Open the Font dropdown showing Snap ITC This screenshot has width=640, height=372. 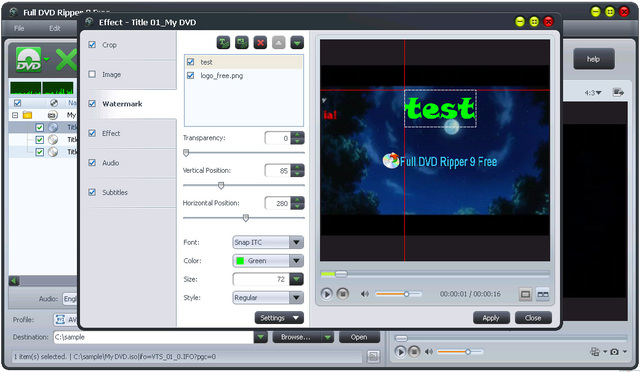point(268,242)
